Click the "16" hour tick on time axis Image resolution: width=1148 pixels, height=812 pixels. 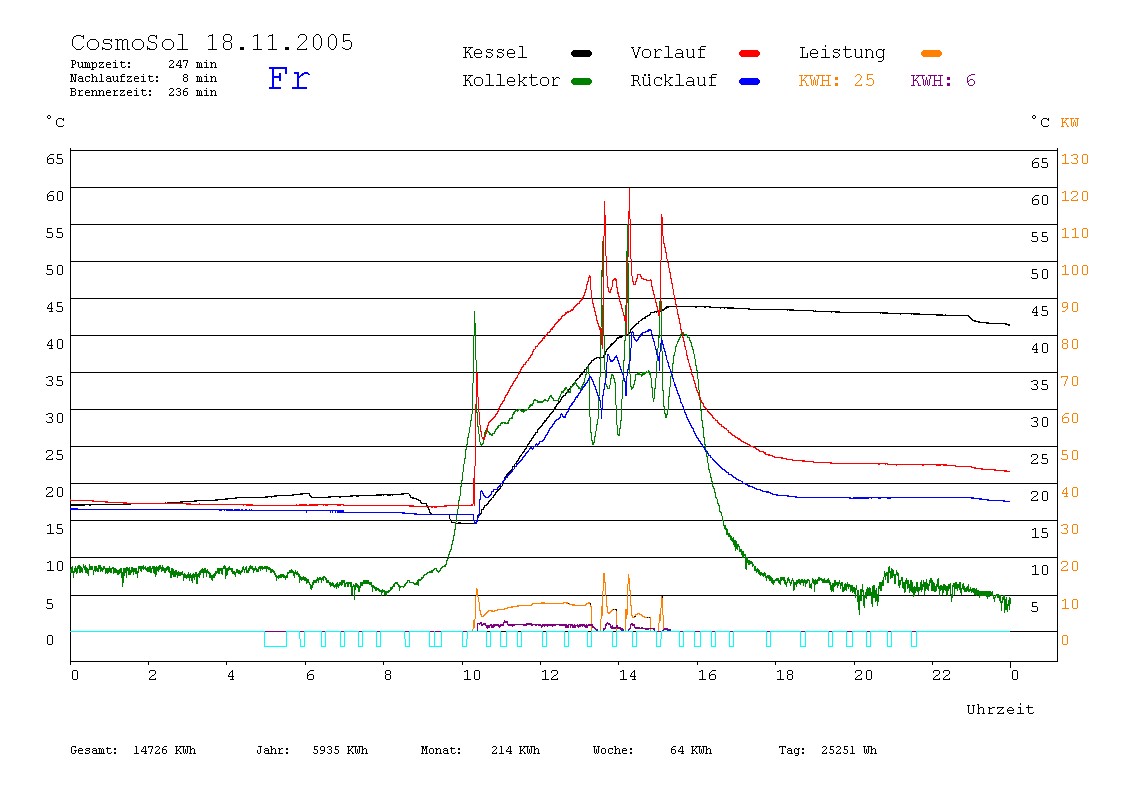tap(707, 675)
